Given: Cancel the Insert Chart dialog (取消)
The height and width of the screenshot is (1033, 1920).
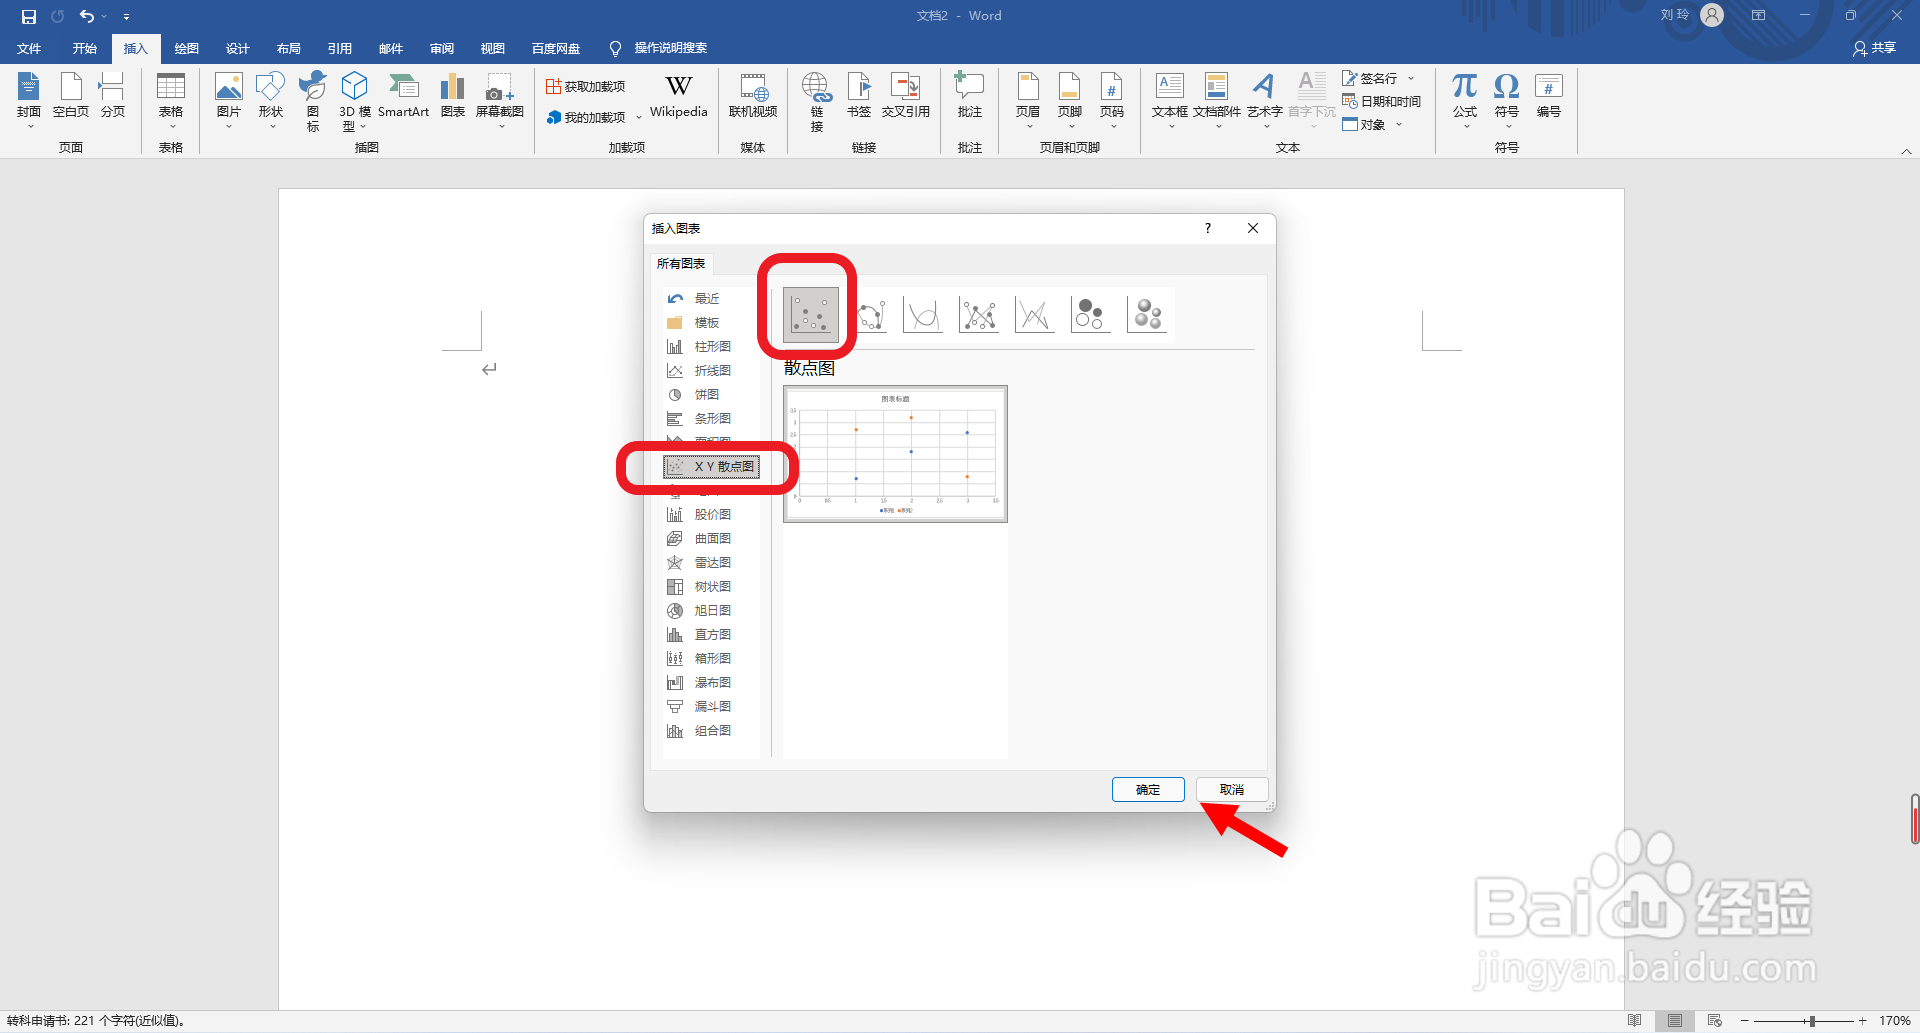Looking at the screenshot, I should [x=1232, y=790].
